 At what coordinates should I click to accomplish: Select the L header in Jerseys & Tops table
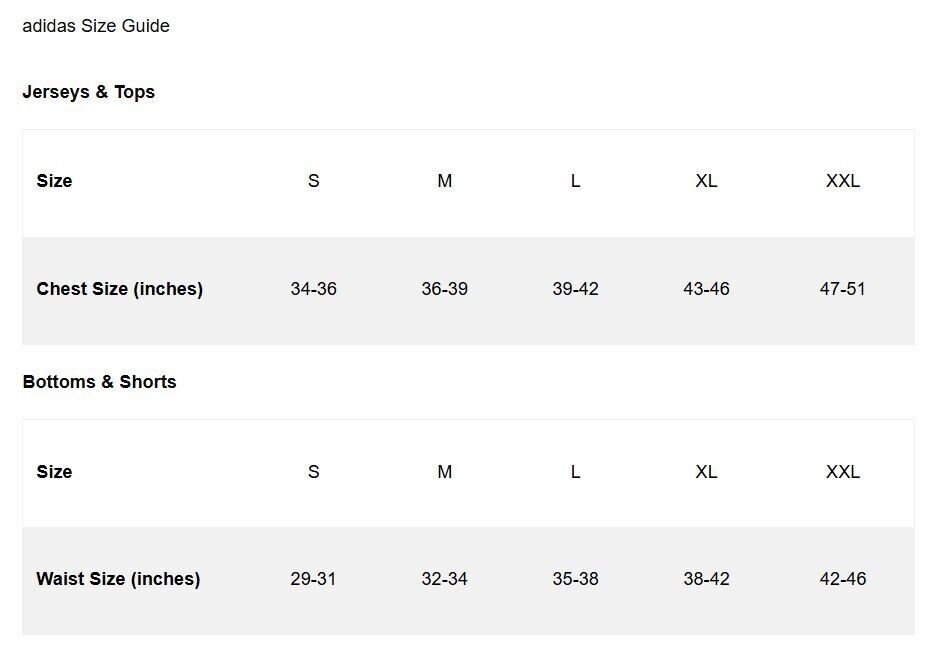[575, 181]
